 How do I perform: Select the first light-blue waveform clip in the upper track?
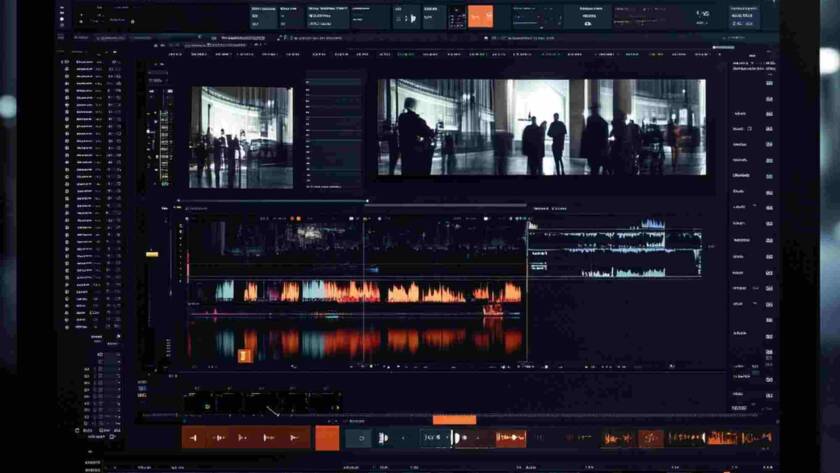tap(224, 290)
